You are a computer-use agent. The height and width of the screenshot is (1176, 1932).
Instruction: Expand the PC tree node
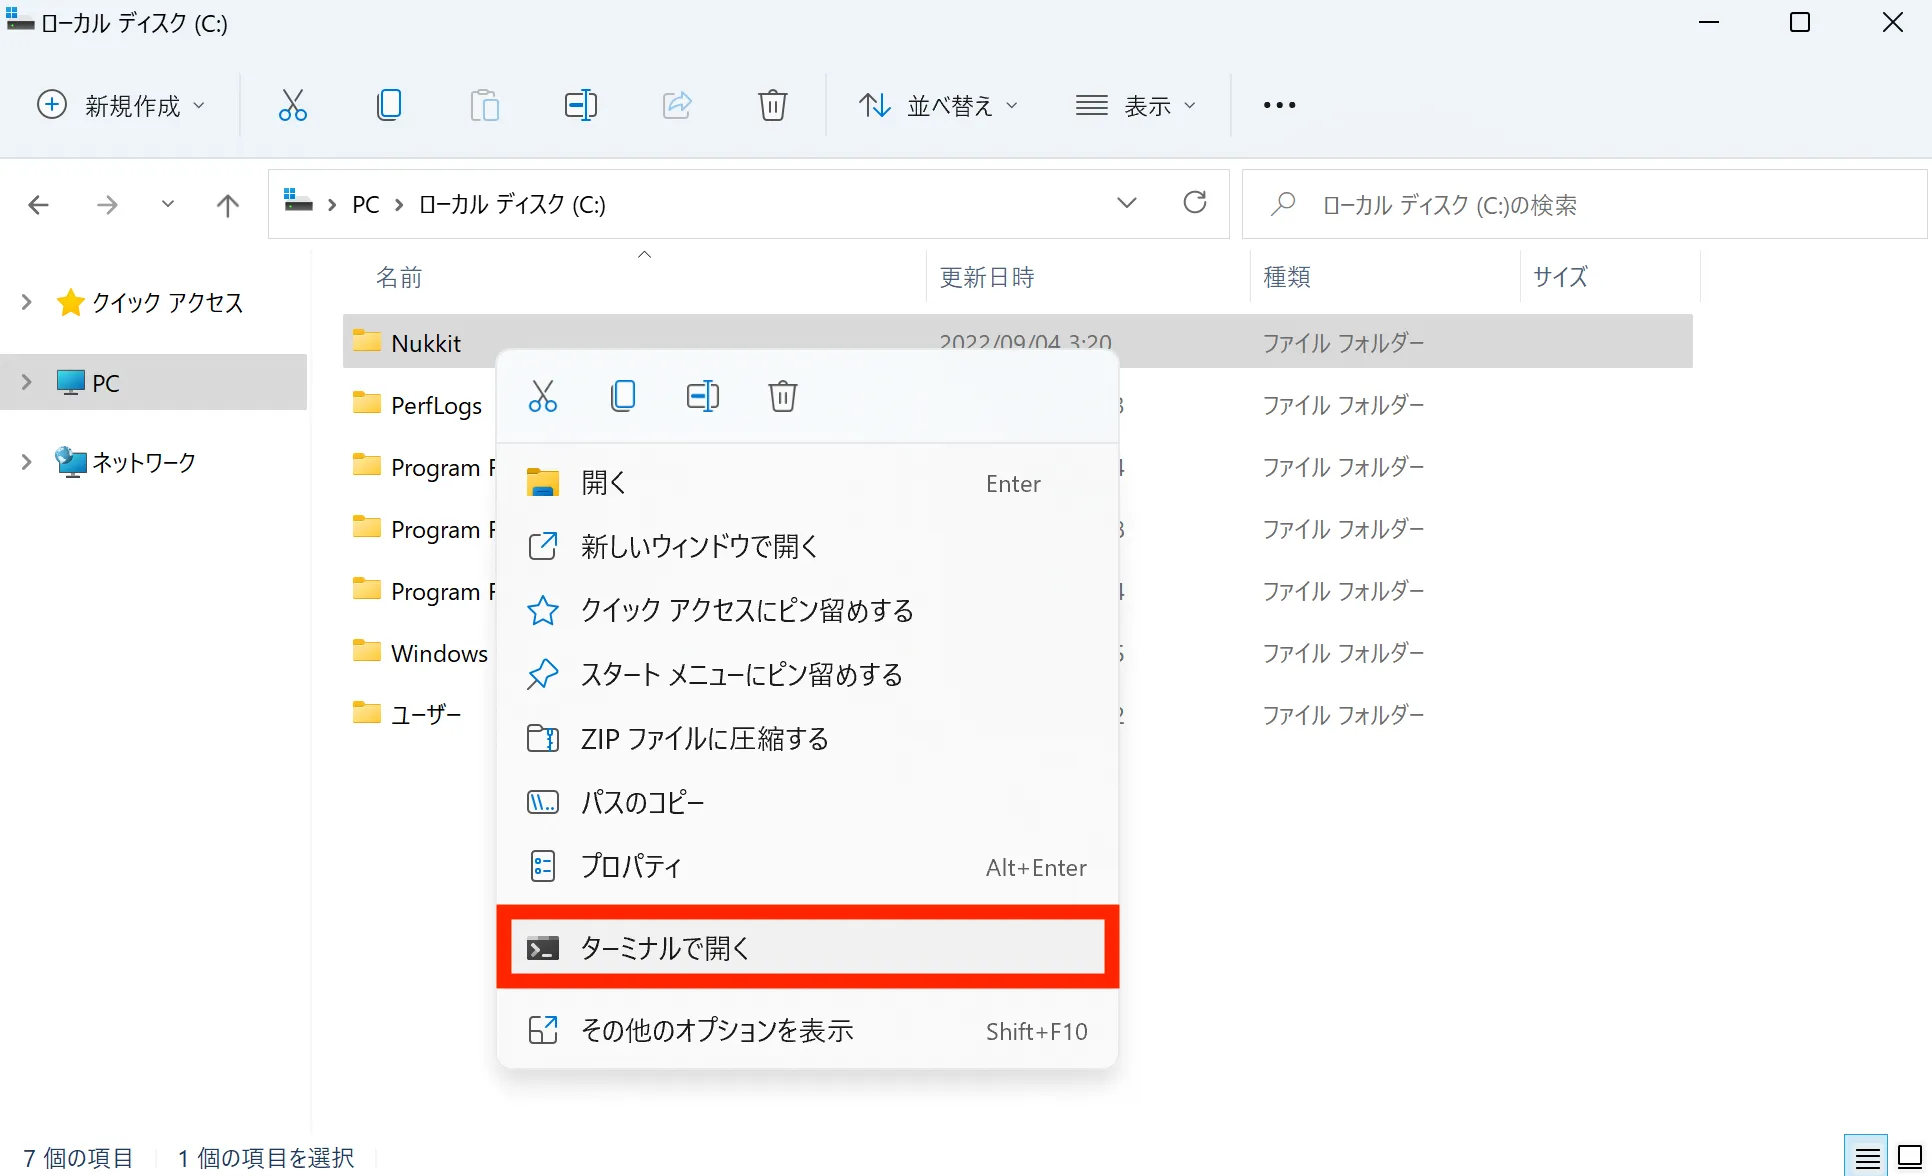tap(27, 382)
